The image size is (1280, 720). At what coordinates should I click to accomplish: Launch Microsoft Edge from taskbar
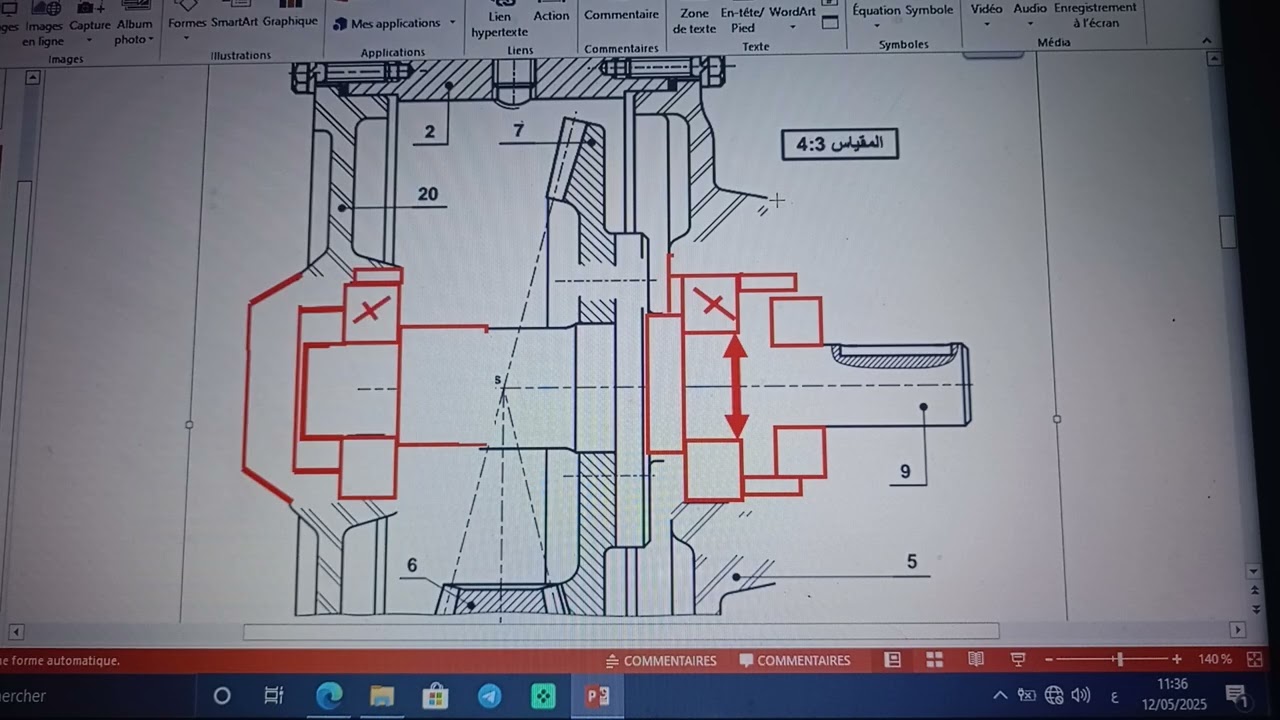329,696
